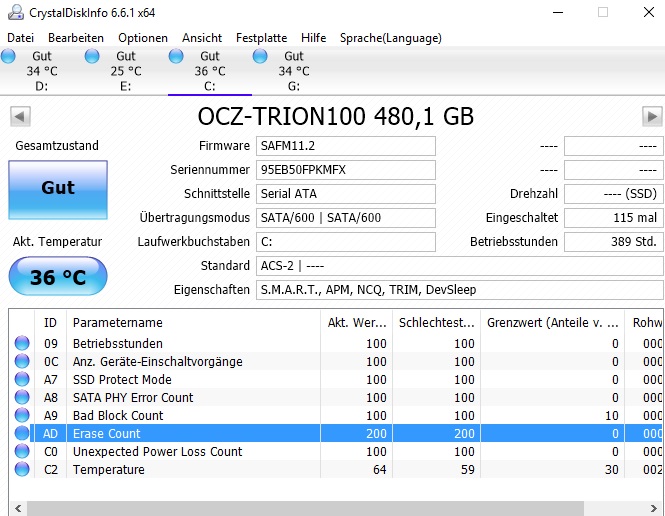Select drive C: tab at 36 °C
Viewport: 665px width, 516px height.
[210, 71]
